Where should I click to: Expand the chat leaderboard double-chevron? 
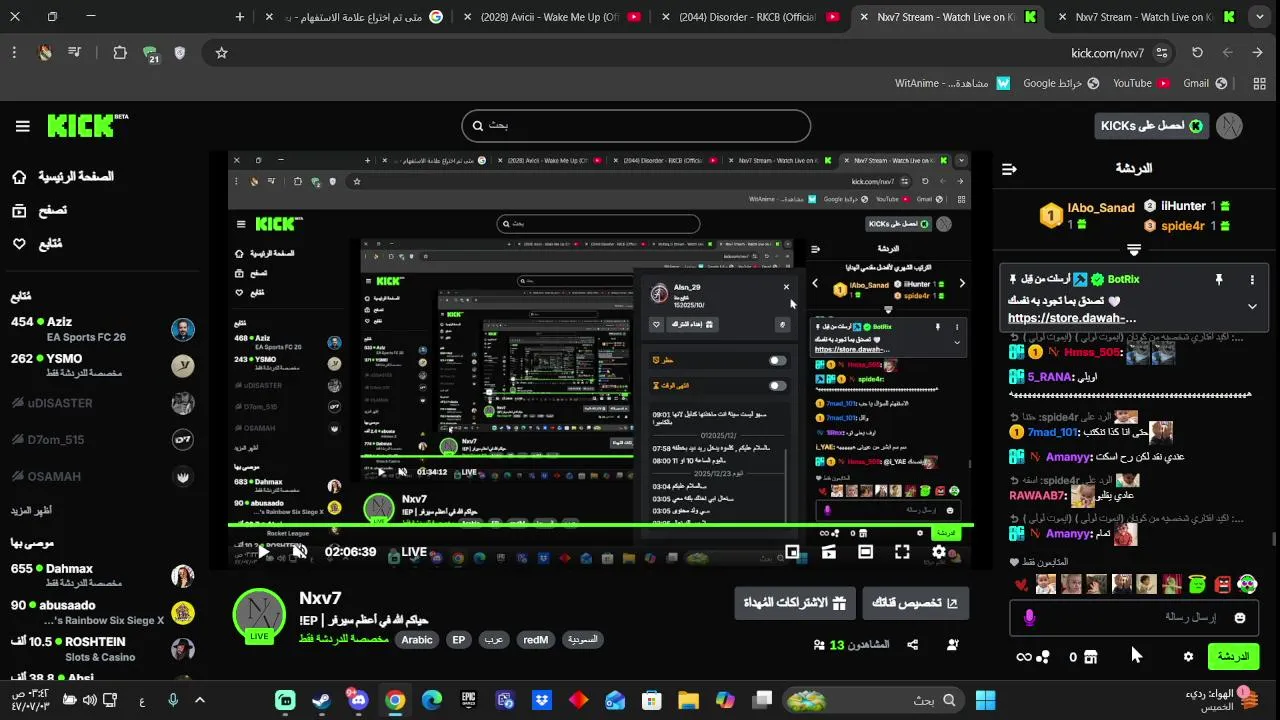coord(1134,250)
